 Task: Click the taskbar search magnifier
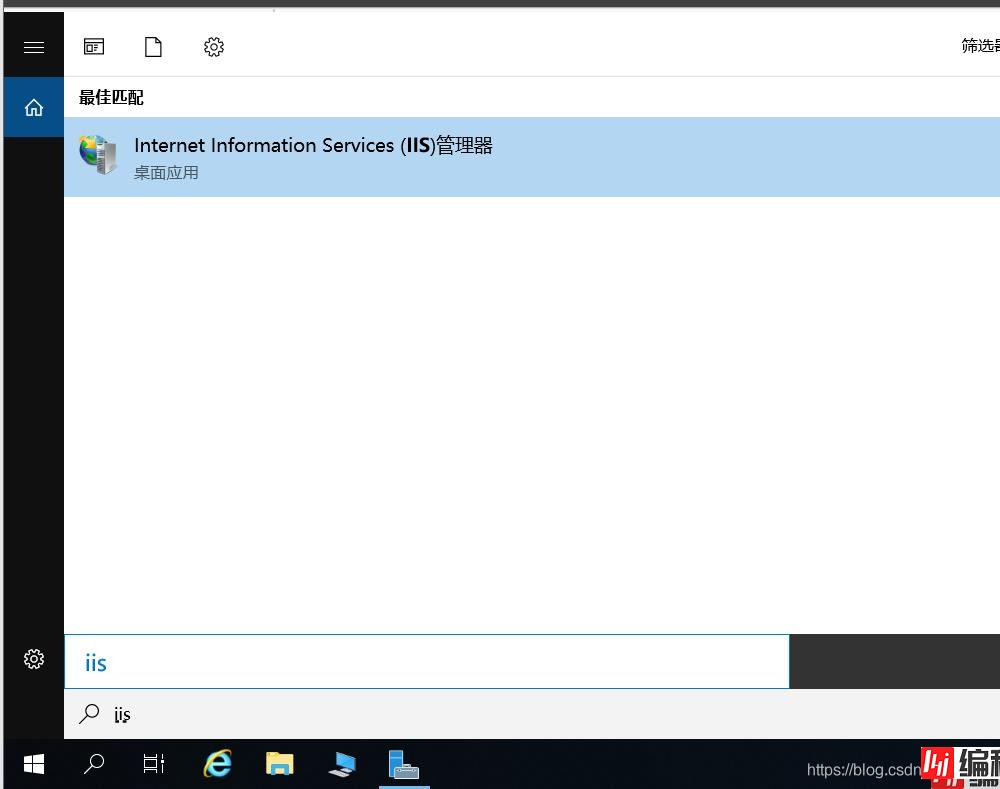94,765
